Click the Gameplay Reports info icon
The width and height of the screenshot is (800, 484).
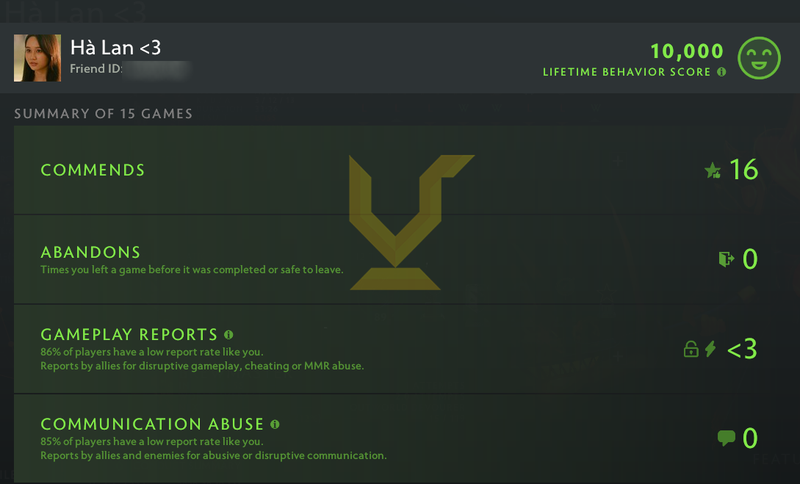pos(229,335)
